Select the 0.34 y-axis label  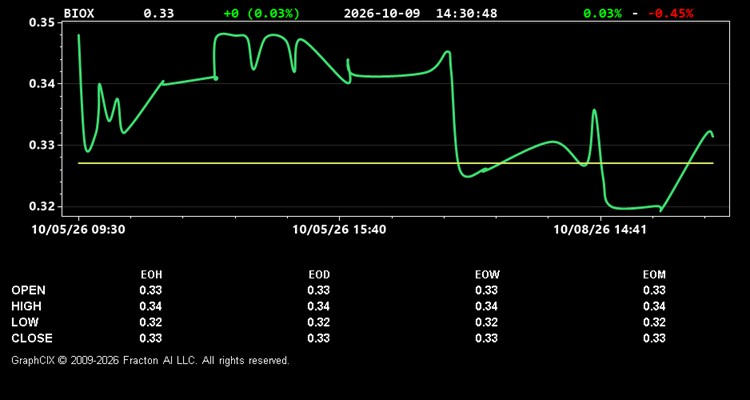coord(42,84)
